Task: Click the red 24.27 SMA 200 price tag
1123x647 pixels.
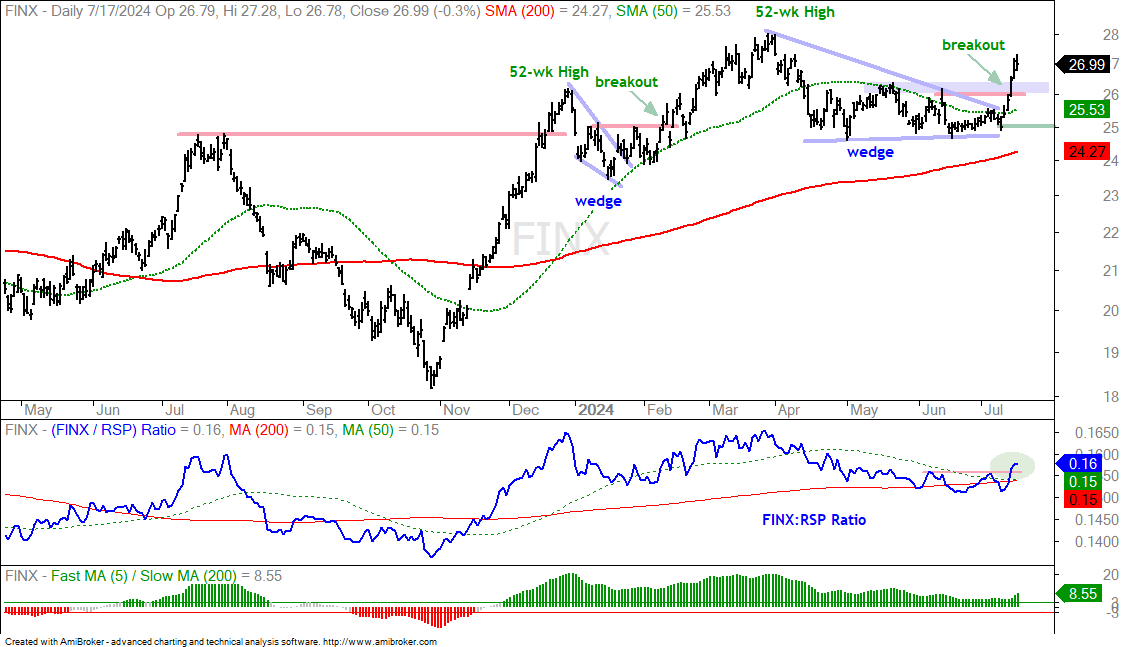Action: tap(1087, 151)
